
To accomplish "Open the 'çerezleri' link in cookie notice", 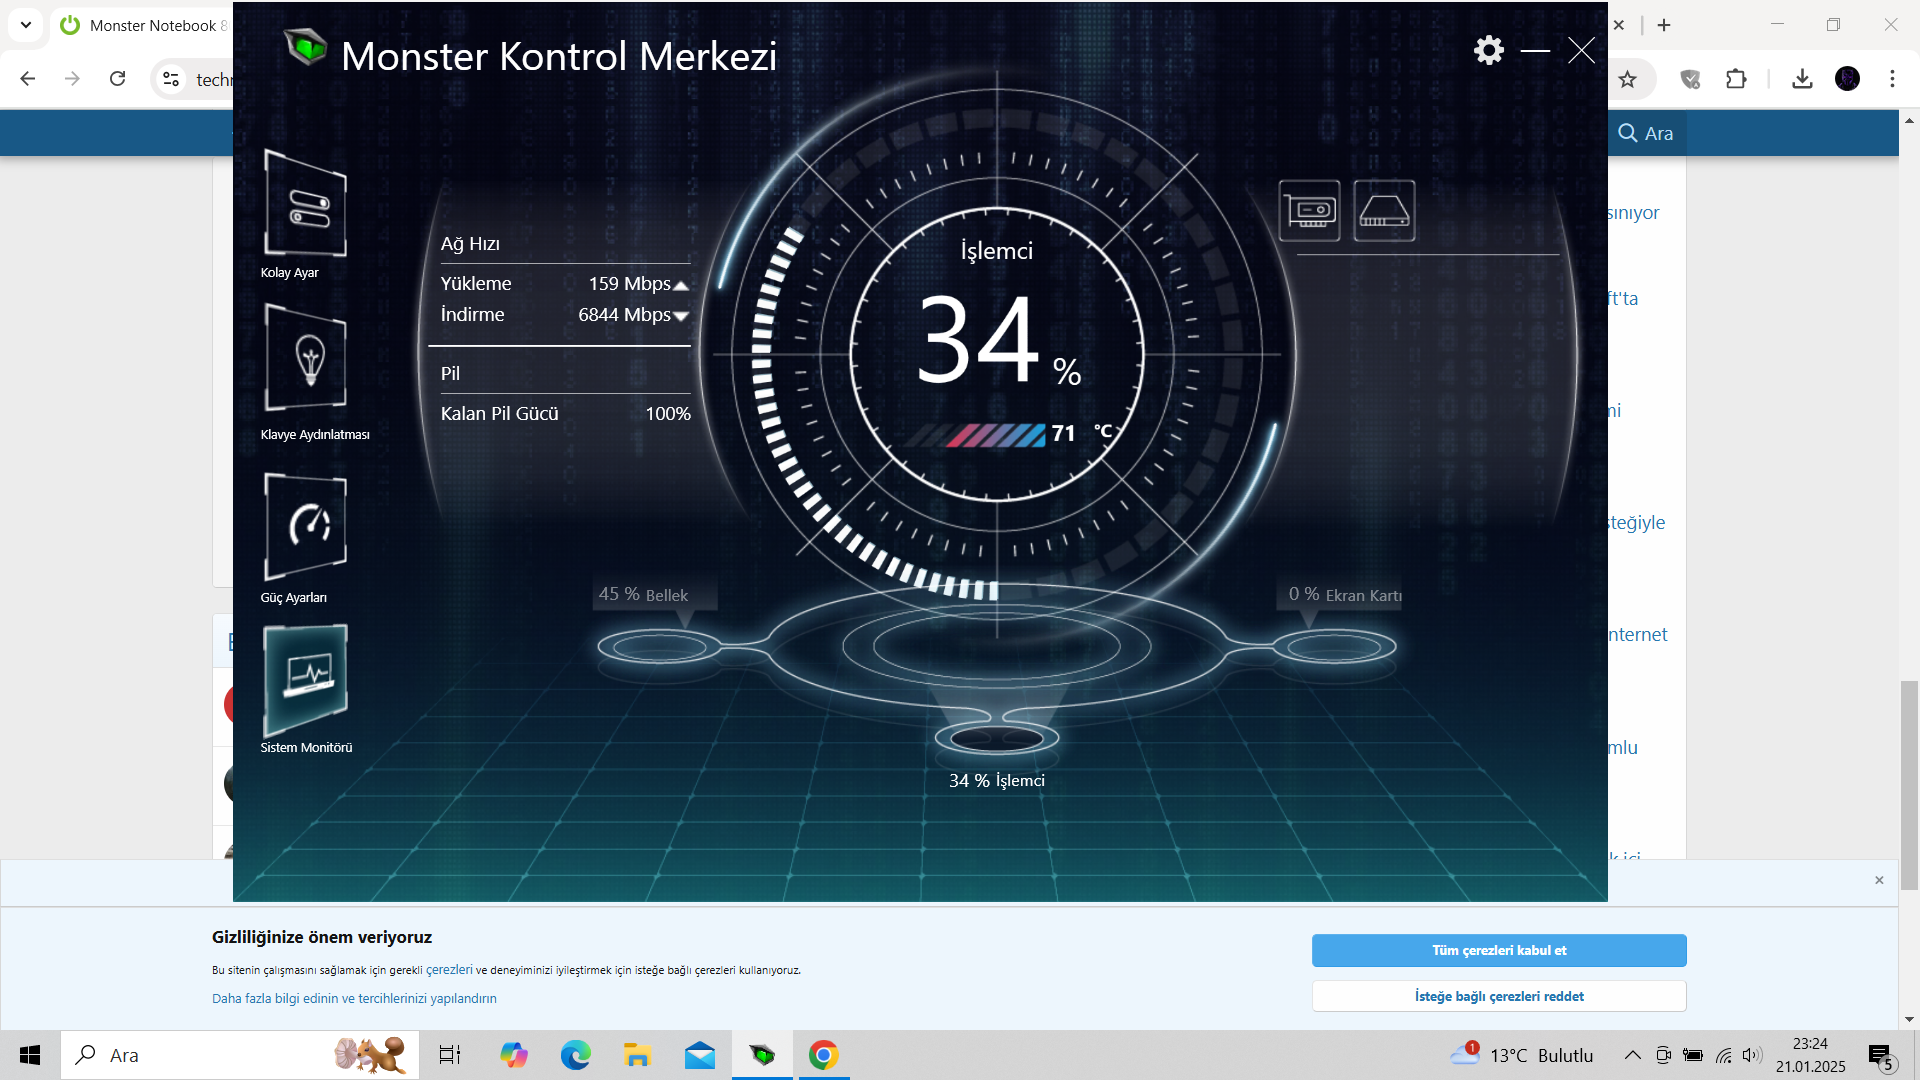I will point(449,969).
